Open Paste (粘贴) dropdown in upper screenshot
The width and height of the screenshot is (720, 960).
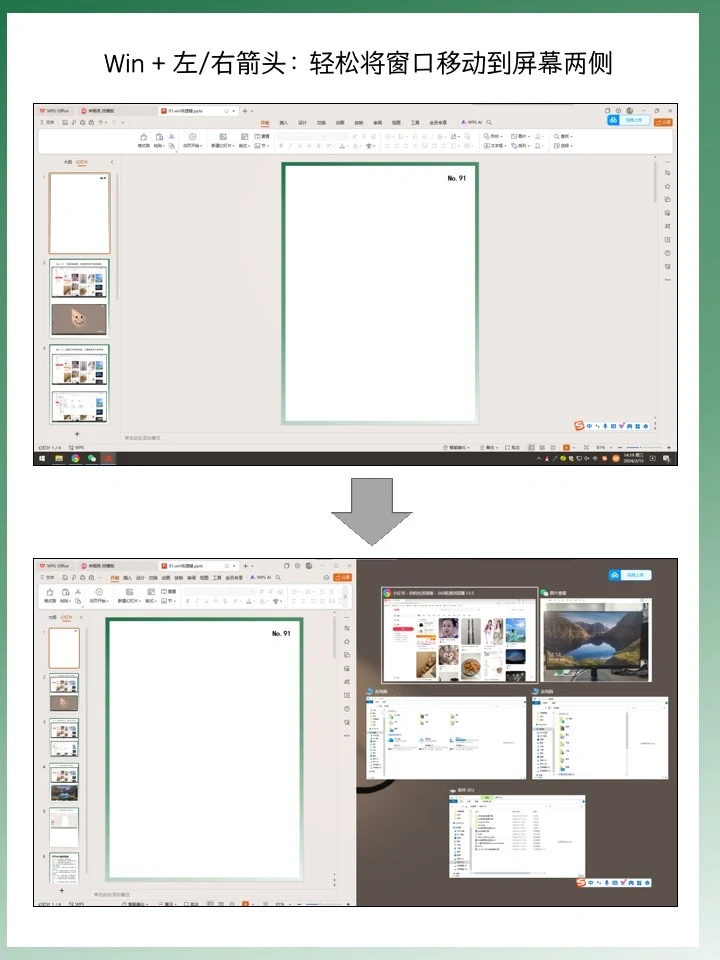click(x=160, y=146)
